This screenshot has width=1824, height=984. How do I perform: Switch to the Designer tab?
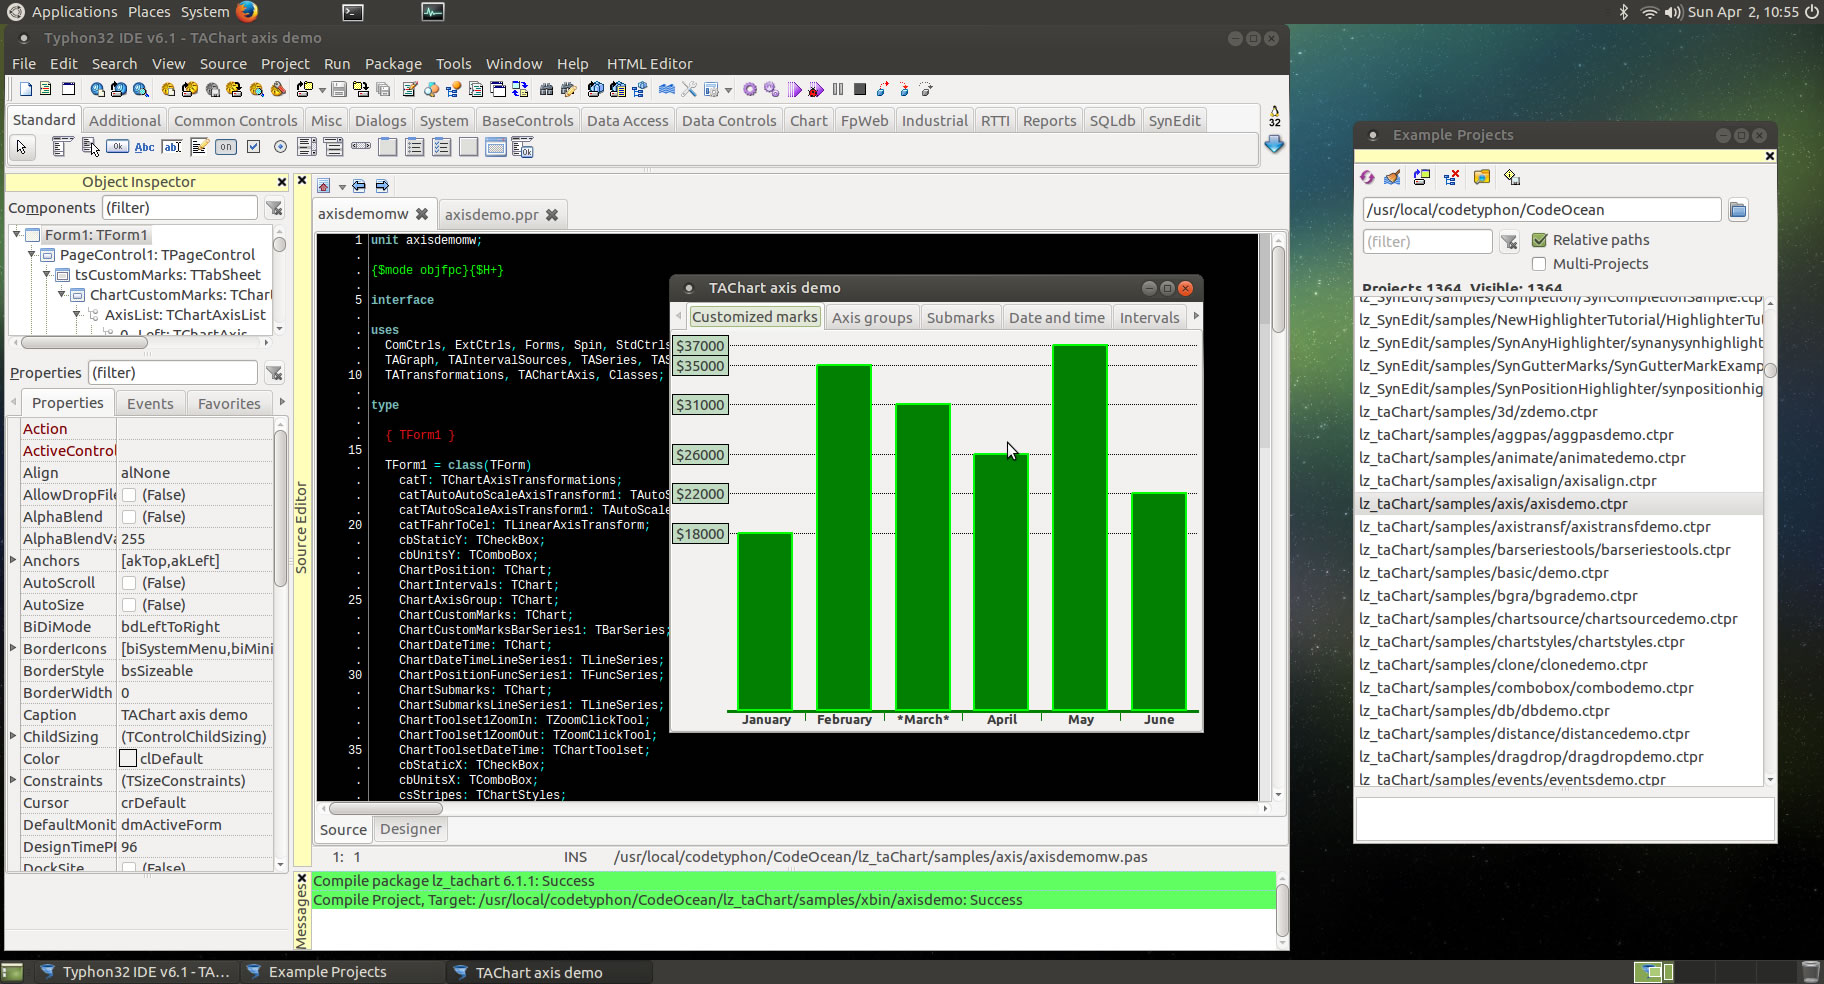pyautogui.click(x=410, y=829)
